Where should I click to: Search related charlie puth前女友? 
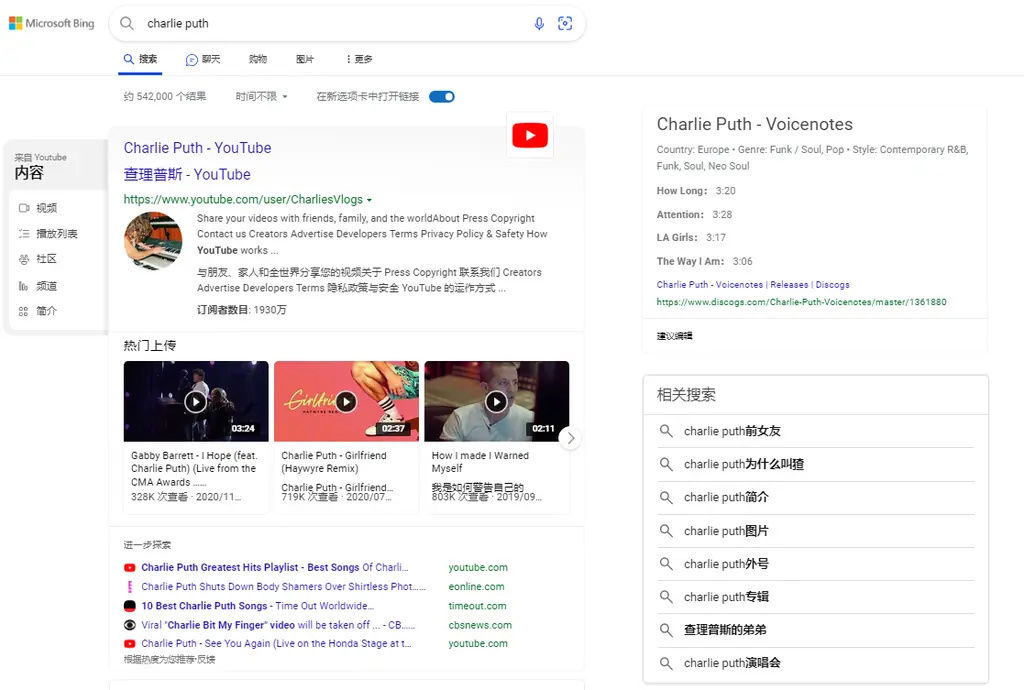732,431
